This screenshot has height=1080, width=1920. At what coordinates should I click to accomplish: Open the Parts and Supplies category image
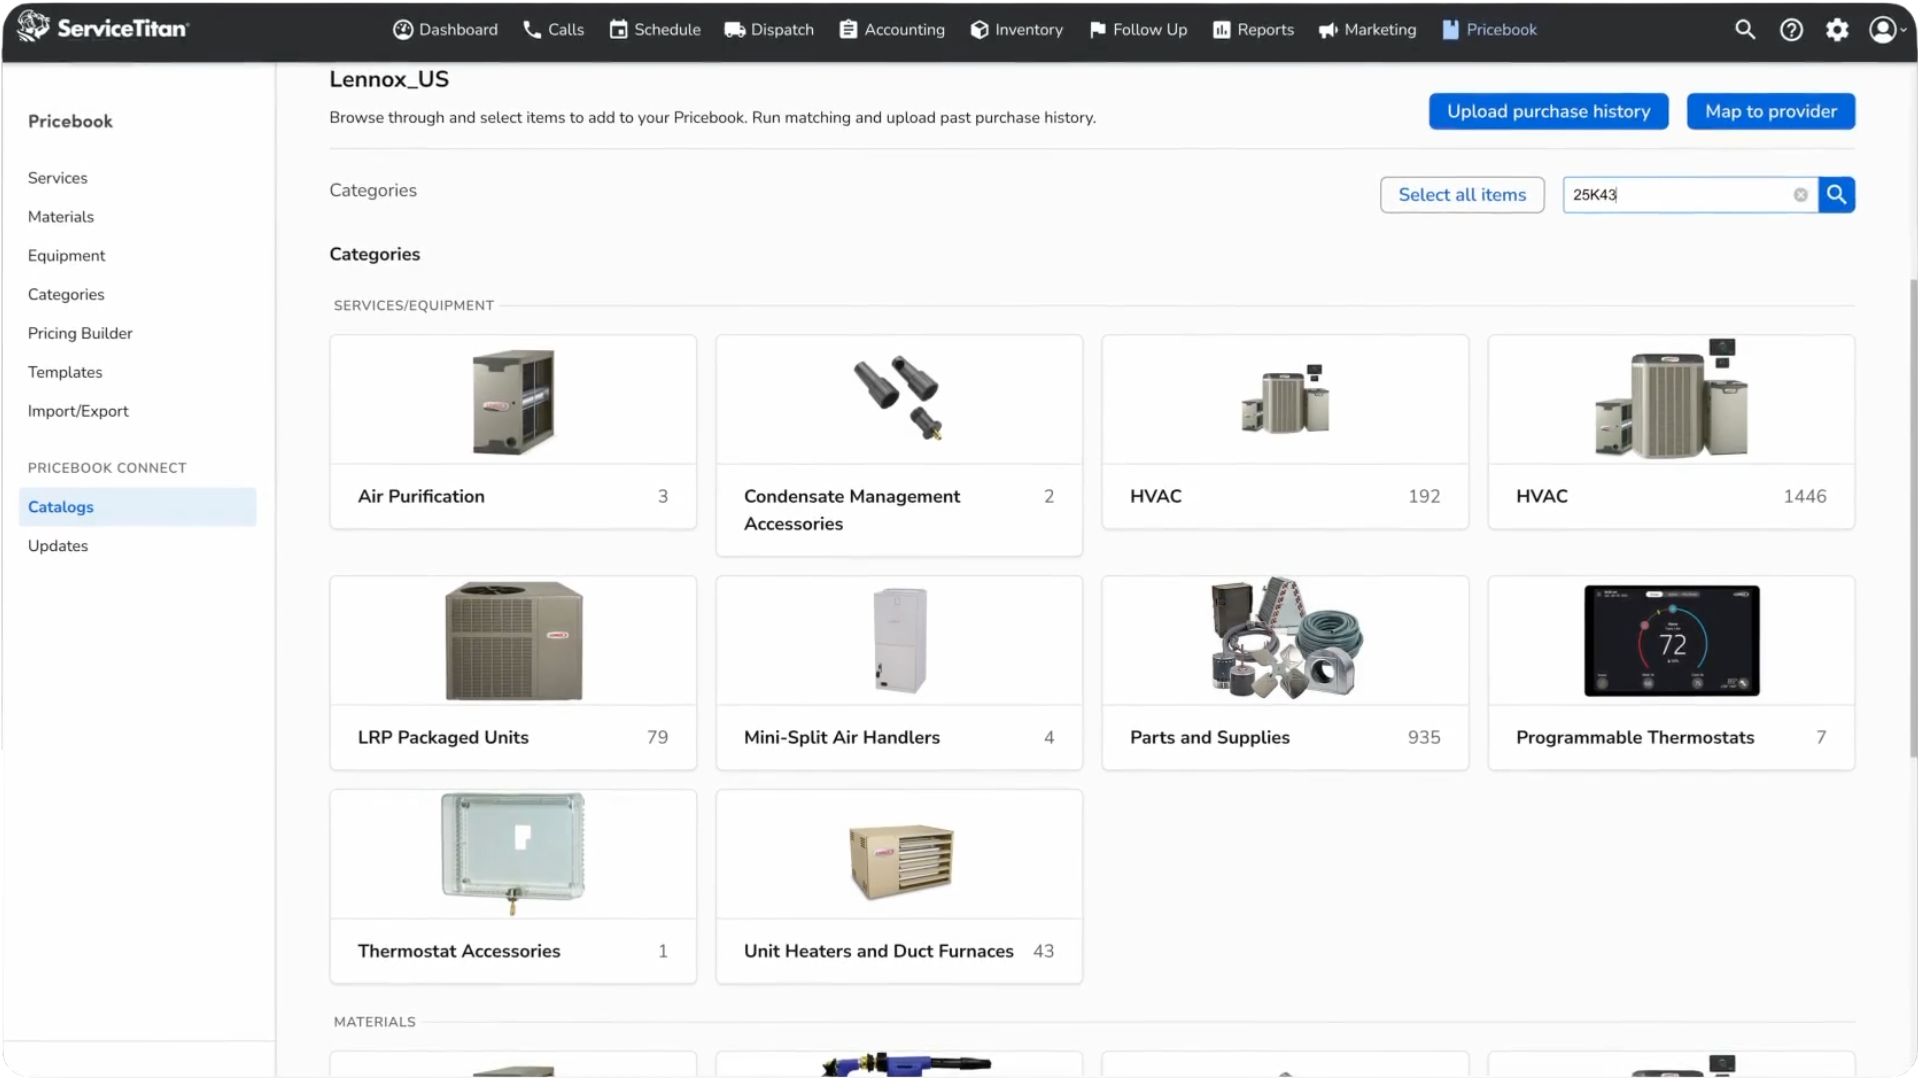pos(1285,638)
